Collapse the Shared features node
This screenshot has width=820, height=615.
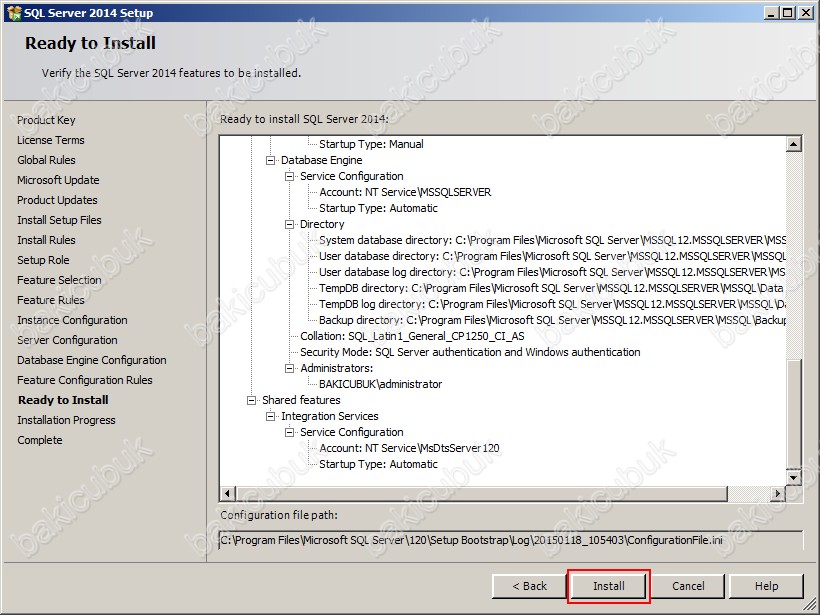(251, 400)
